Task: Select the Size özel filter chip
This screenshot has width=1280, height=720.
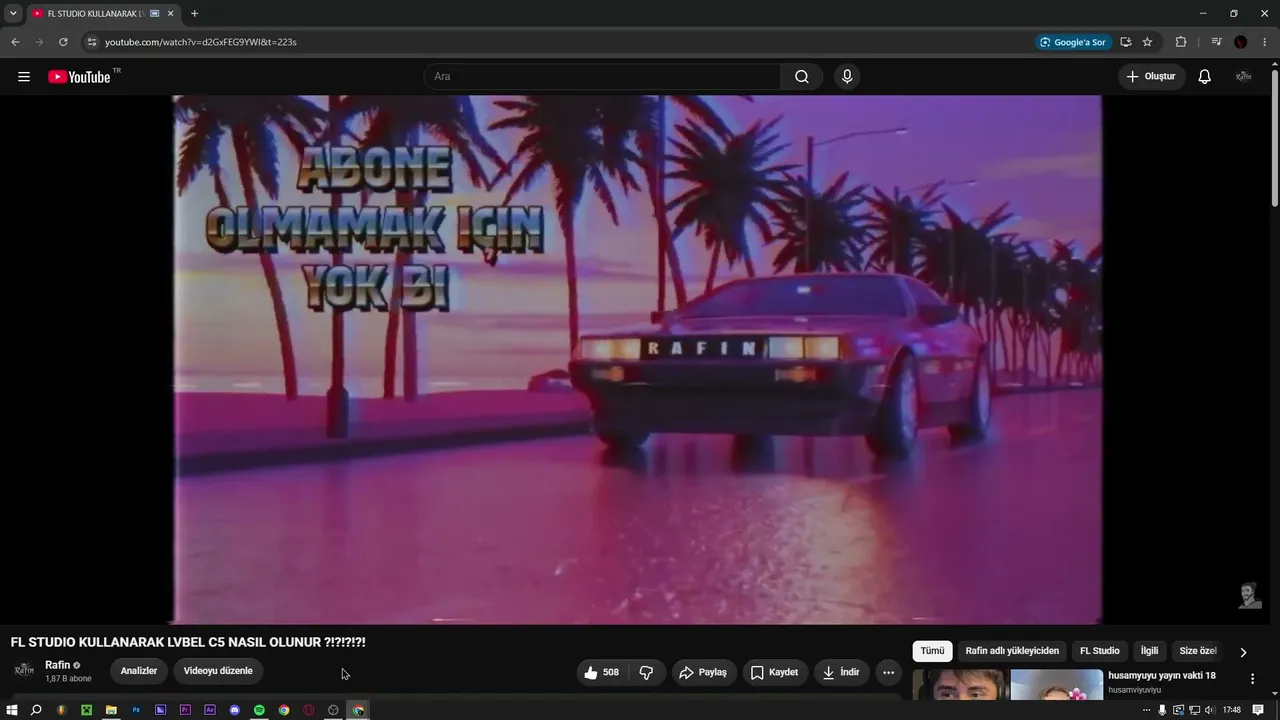Action: point(1197,651)
